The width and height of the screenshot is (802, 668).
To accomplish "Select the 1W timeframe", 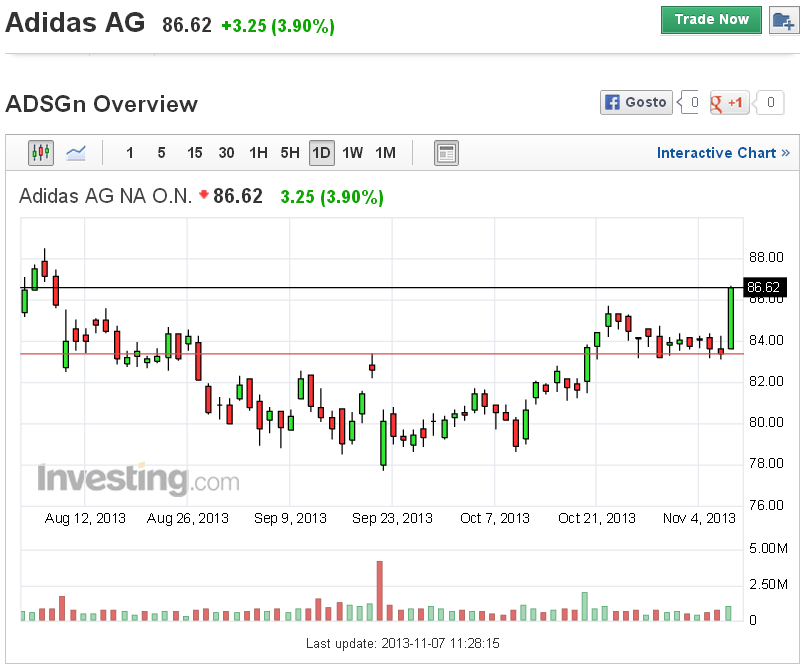I will 352,153.
